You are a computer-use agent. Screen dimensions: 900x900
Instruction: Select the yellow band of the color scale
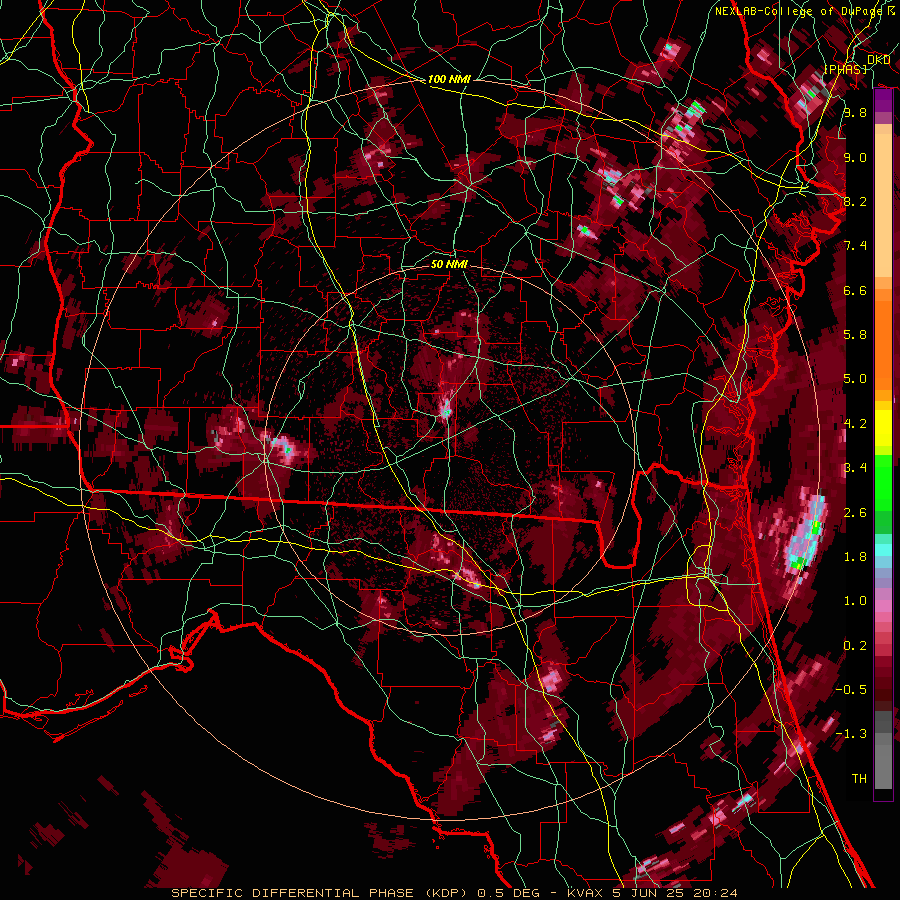click(x=883, y=428)
